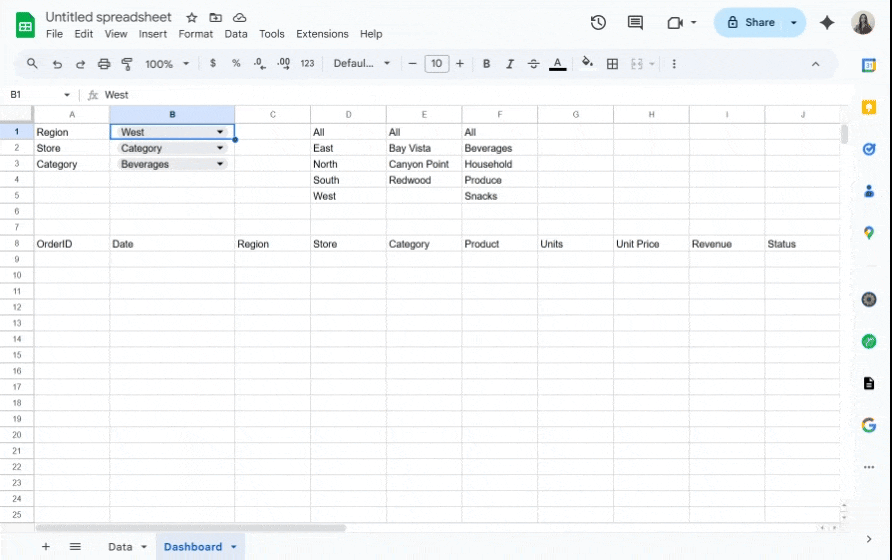
Task: Expand the Beverages dropdown in B3
Action: (x=220, y=164)
